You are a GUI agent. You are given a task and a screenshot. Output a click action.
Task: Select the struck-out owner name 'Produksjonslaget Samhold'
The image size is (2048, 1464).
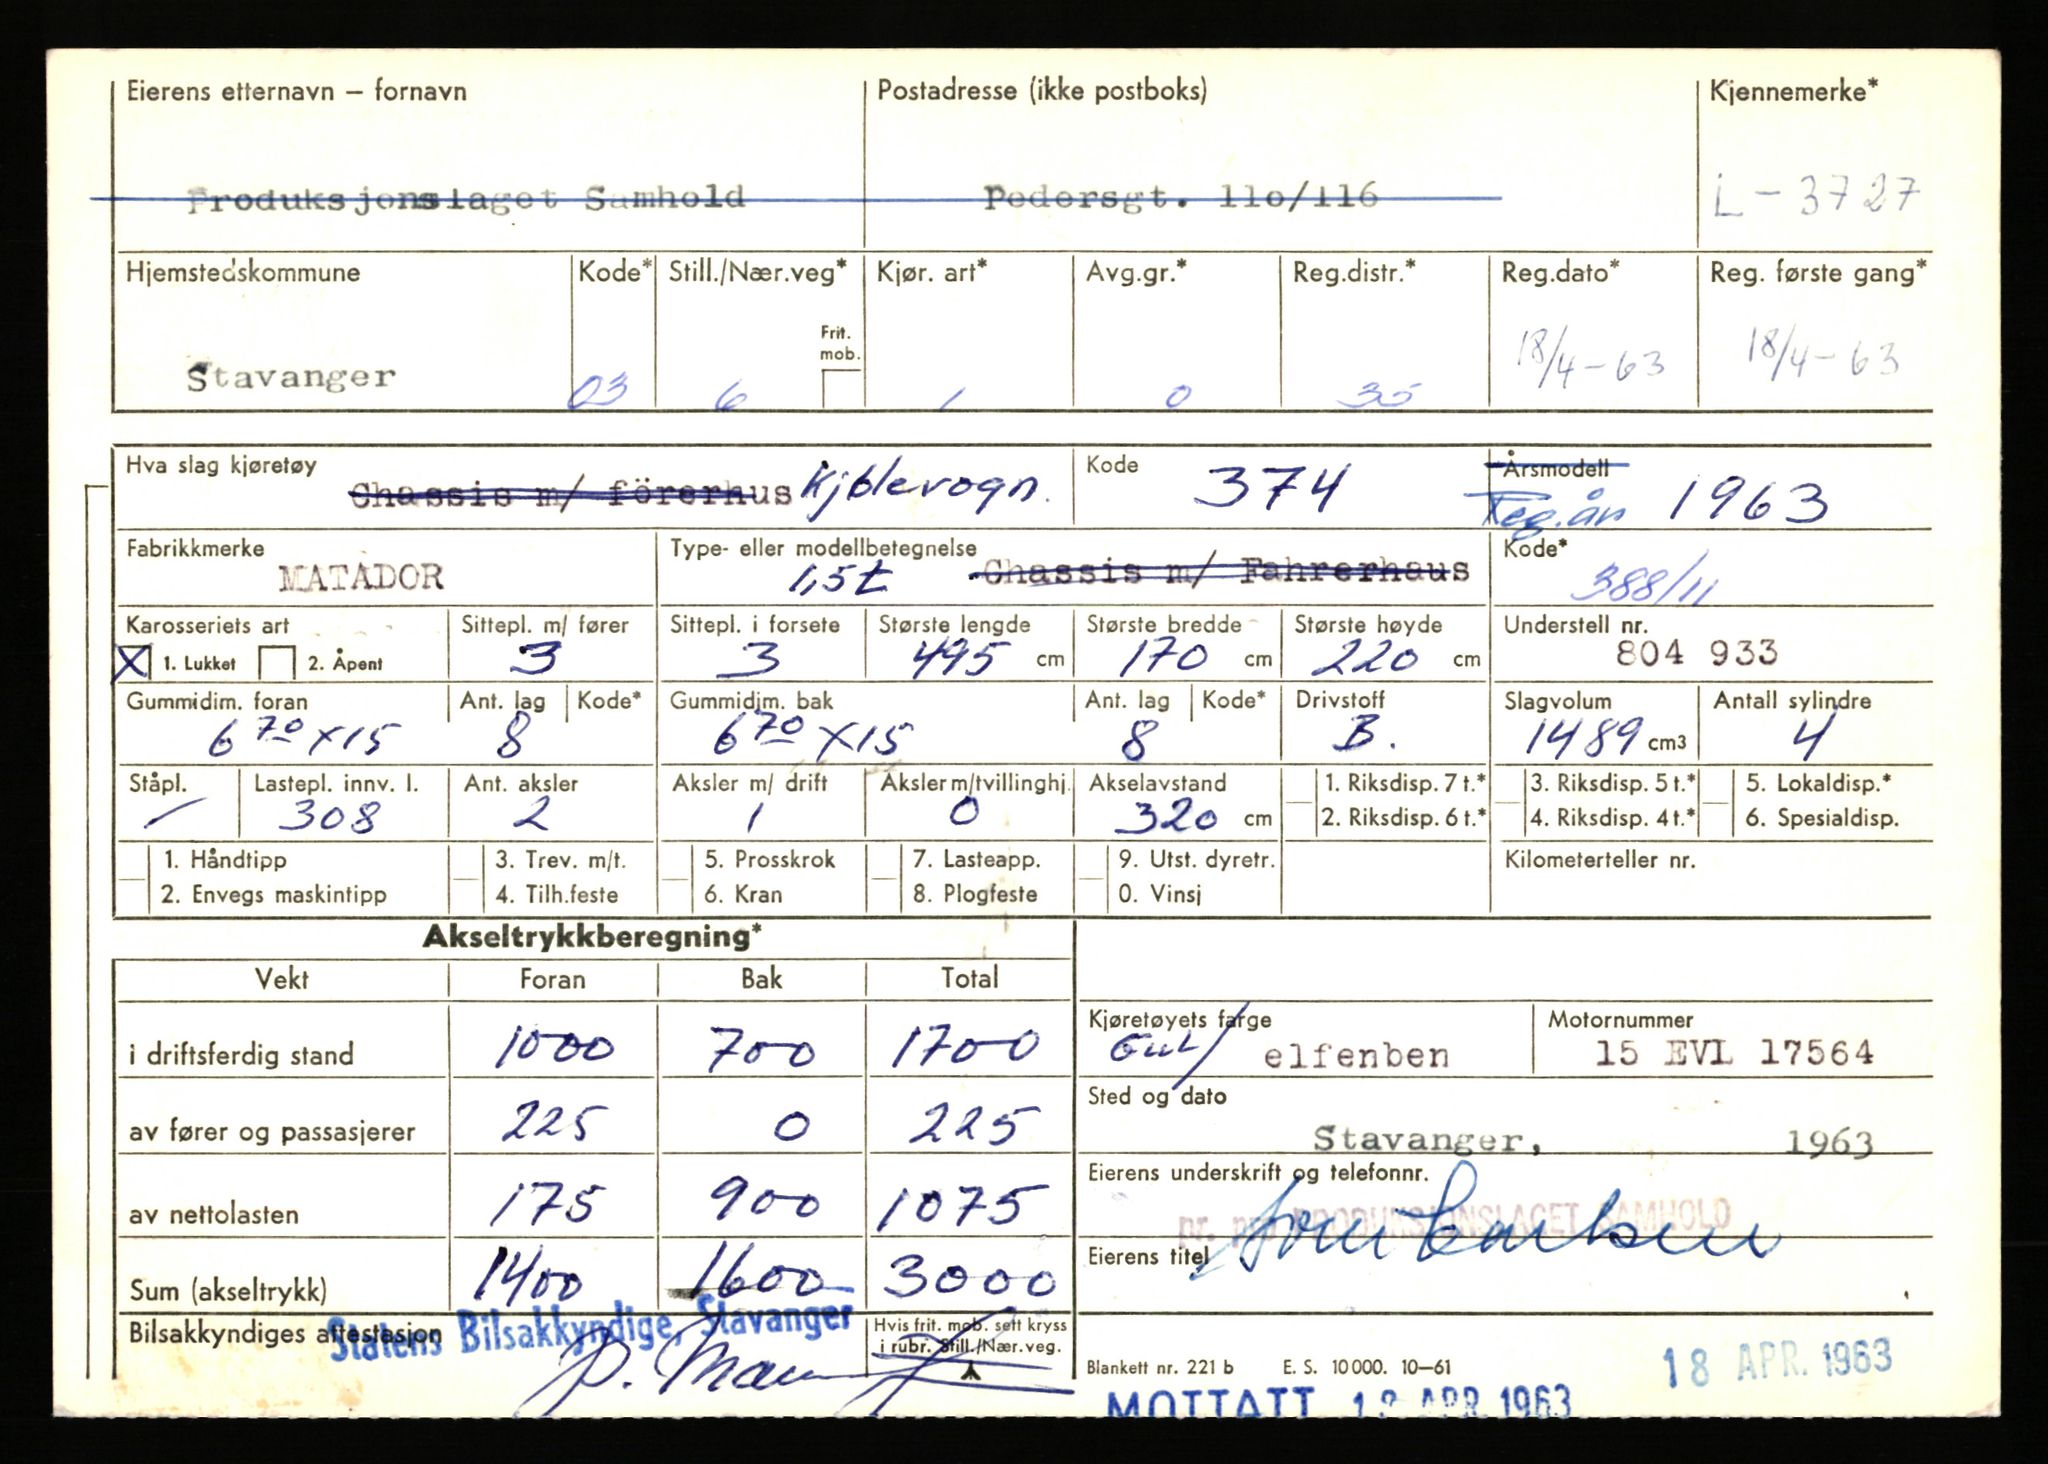pos(466,198)
